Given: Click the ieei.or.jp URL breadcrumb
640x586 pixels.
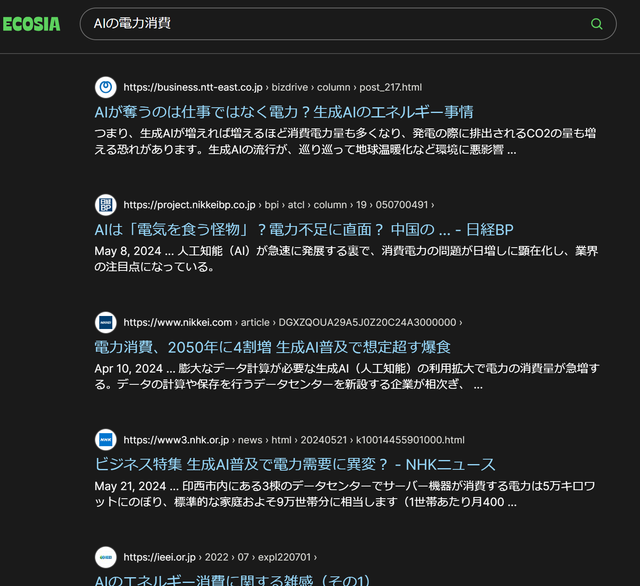Looking at the screenshot, I should coord(220,557).
